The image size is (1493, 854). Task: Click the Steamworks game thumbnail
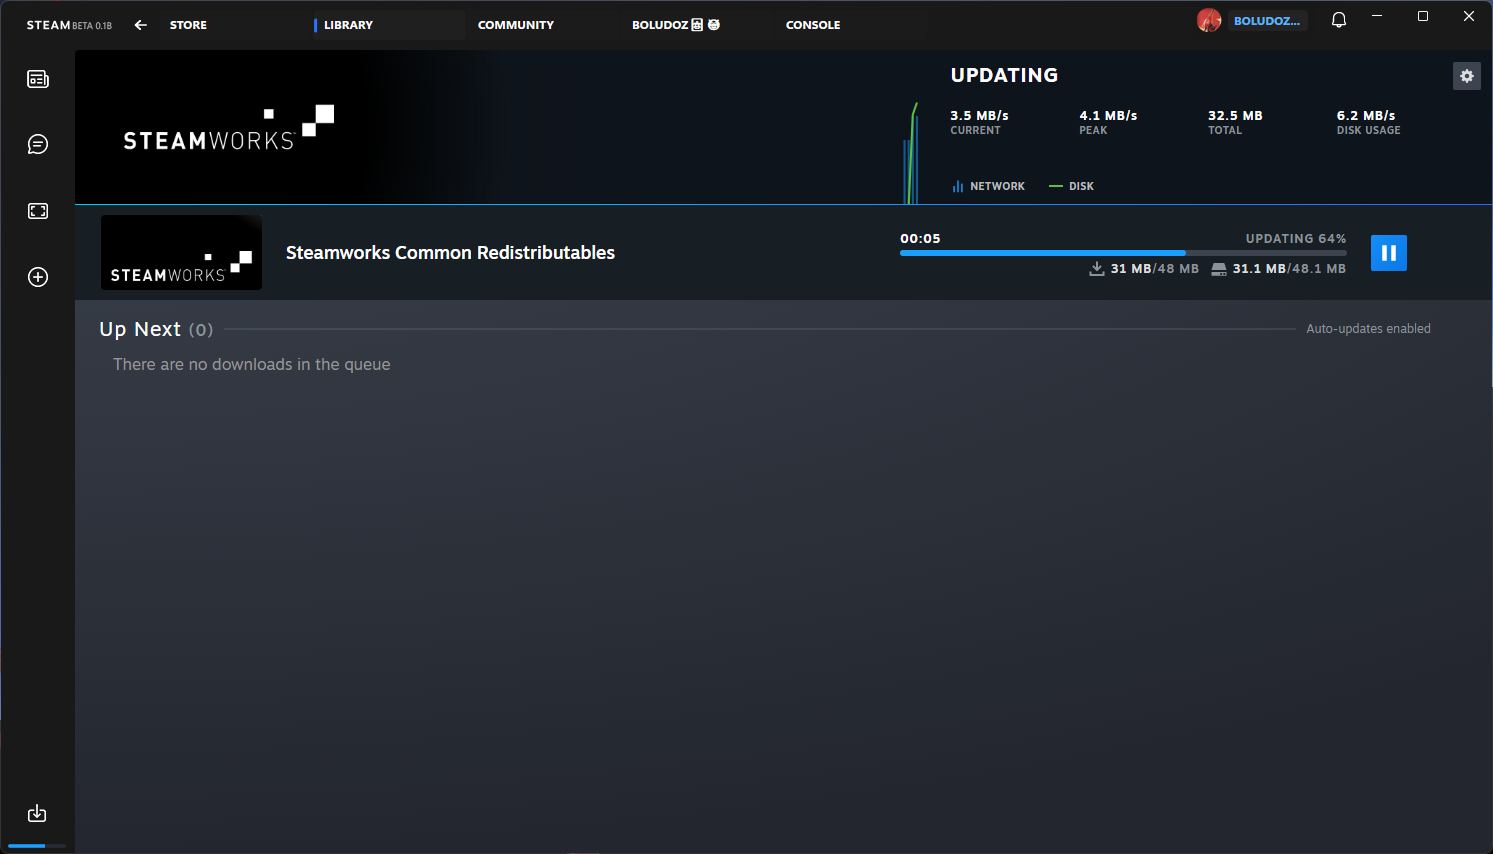tap(181, 253)
